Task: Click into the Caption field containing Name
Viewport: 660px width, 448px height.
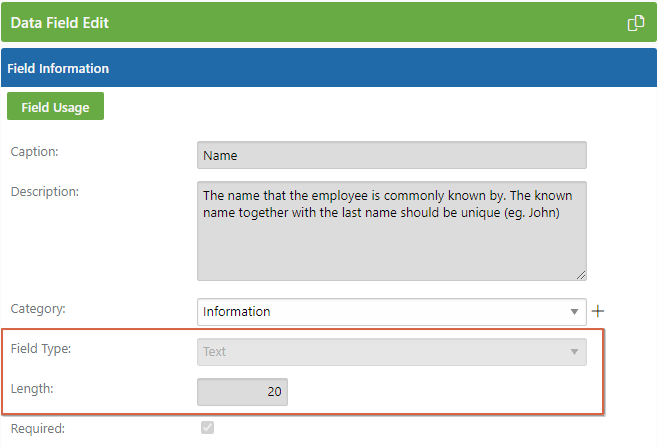Action: pos(391,155)
